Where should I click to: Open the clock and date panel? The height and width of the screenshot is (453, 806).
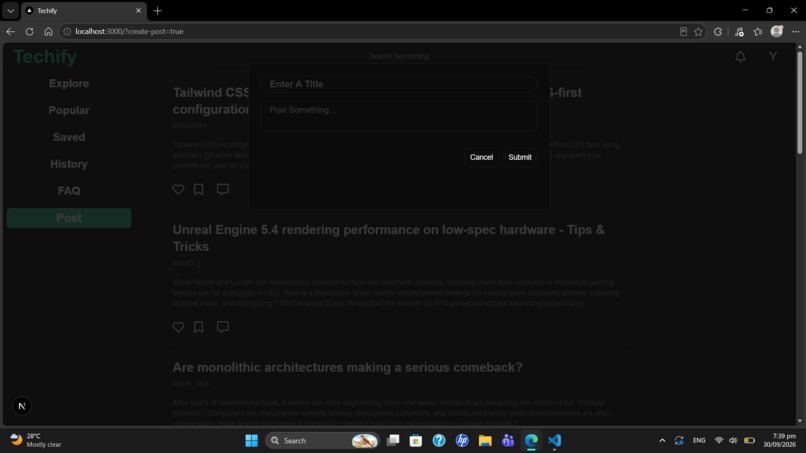(779, 440)
